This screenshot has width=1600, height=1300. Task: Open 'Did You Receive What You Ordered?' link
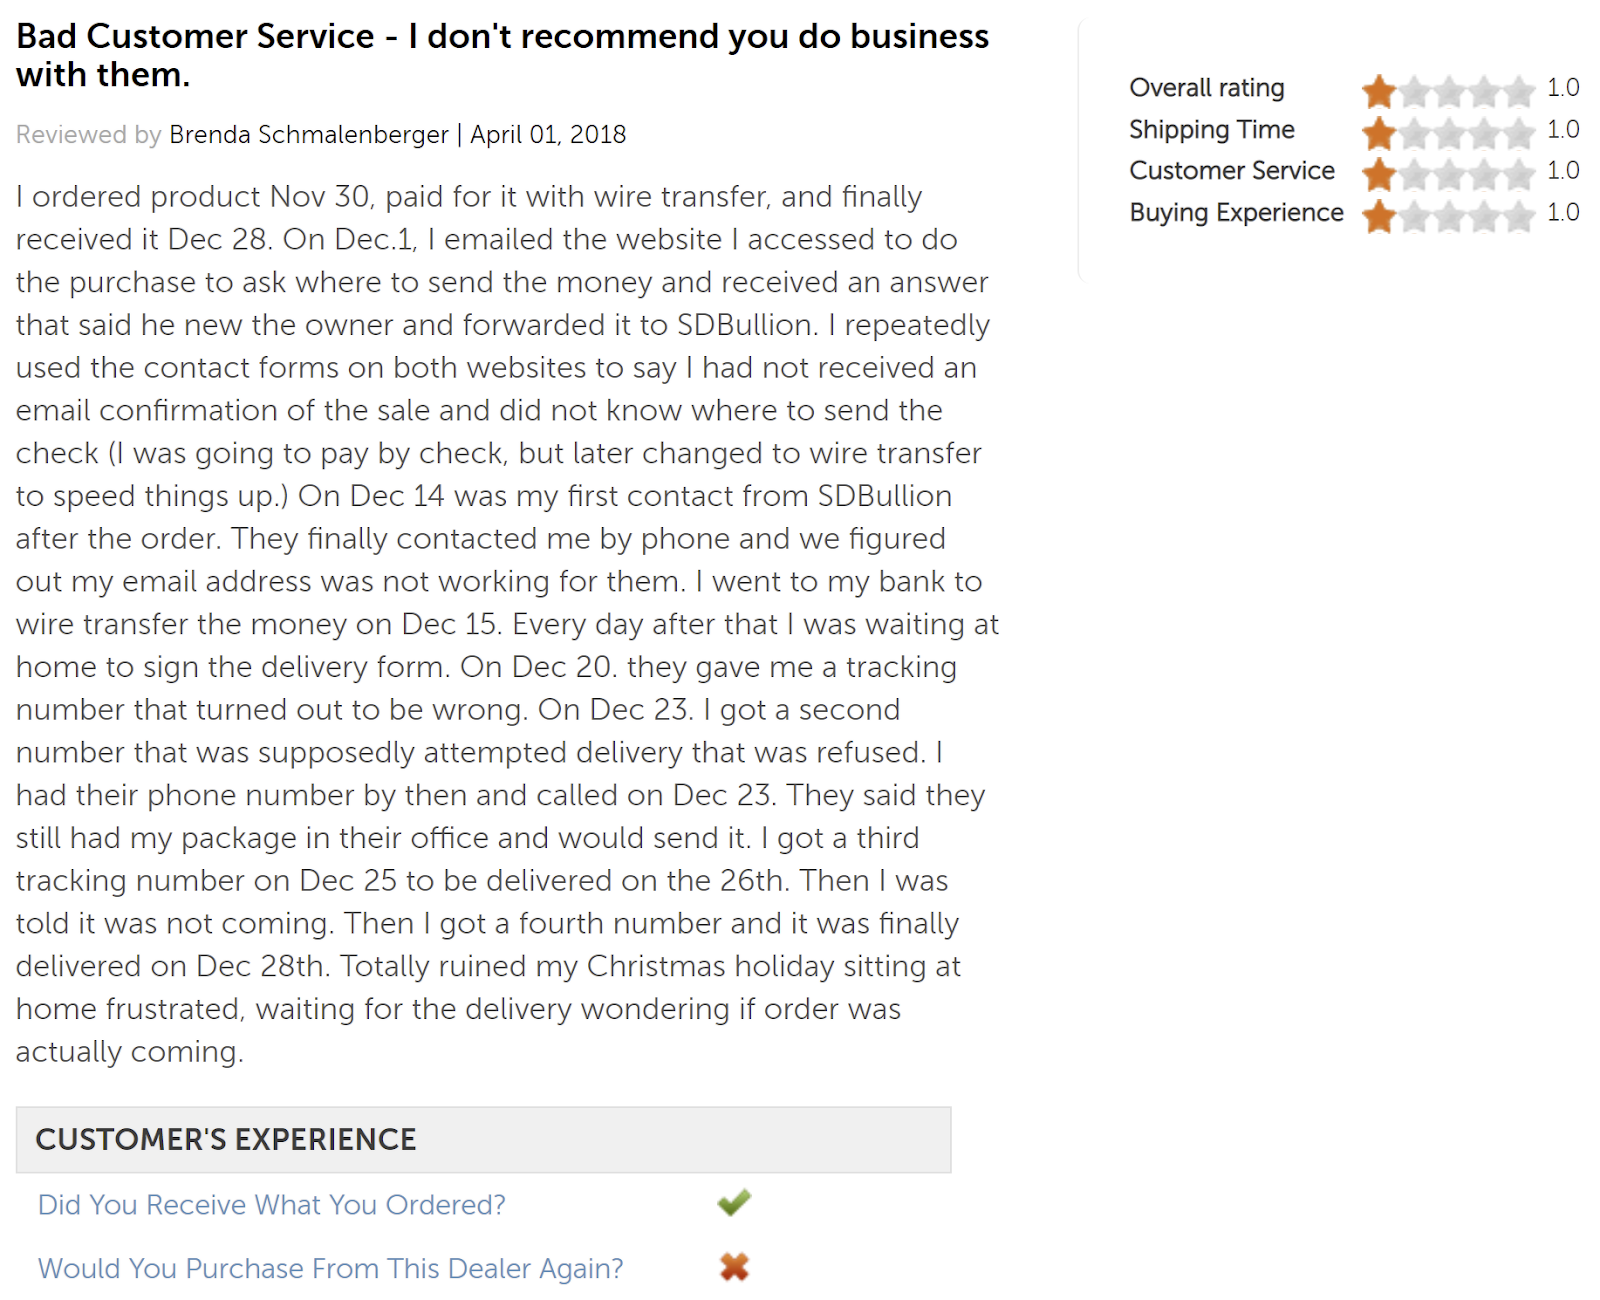272,1205
